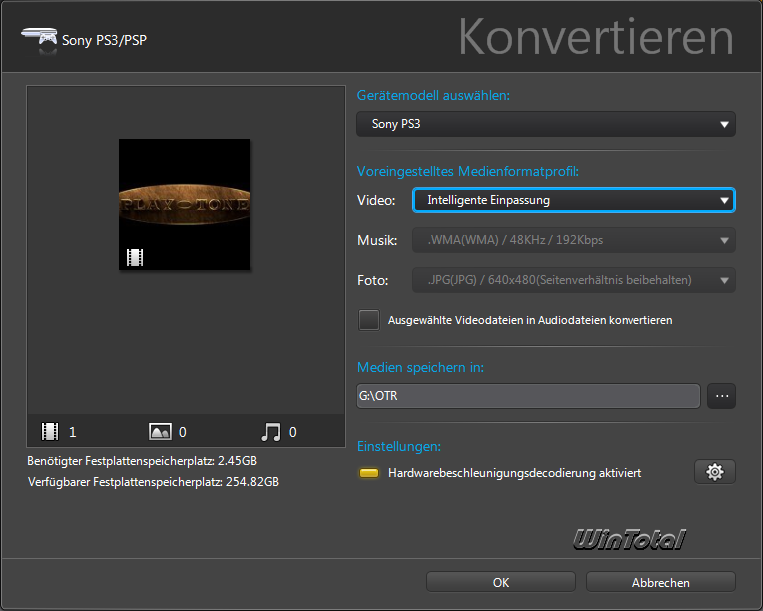Click the Hardwarebeschleunigungsdecodierung aktiviert text

click(x=514, y=473)
